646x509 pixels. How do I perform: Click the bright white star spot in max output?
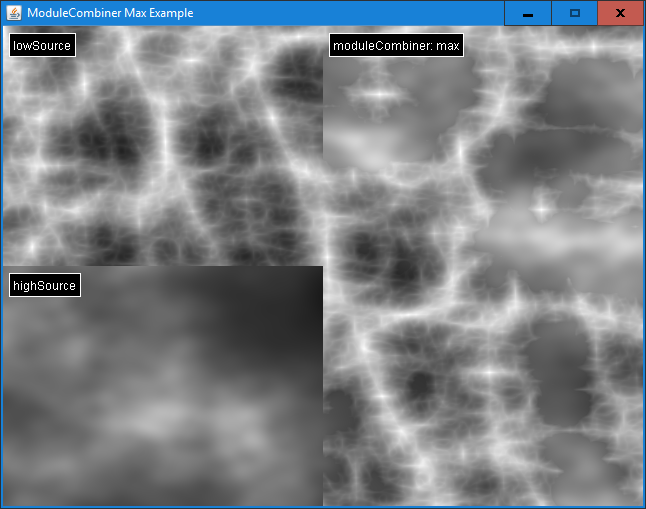541,209
